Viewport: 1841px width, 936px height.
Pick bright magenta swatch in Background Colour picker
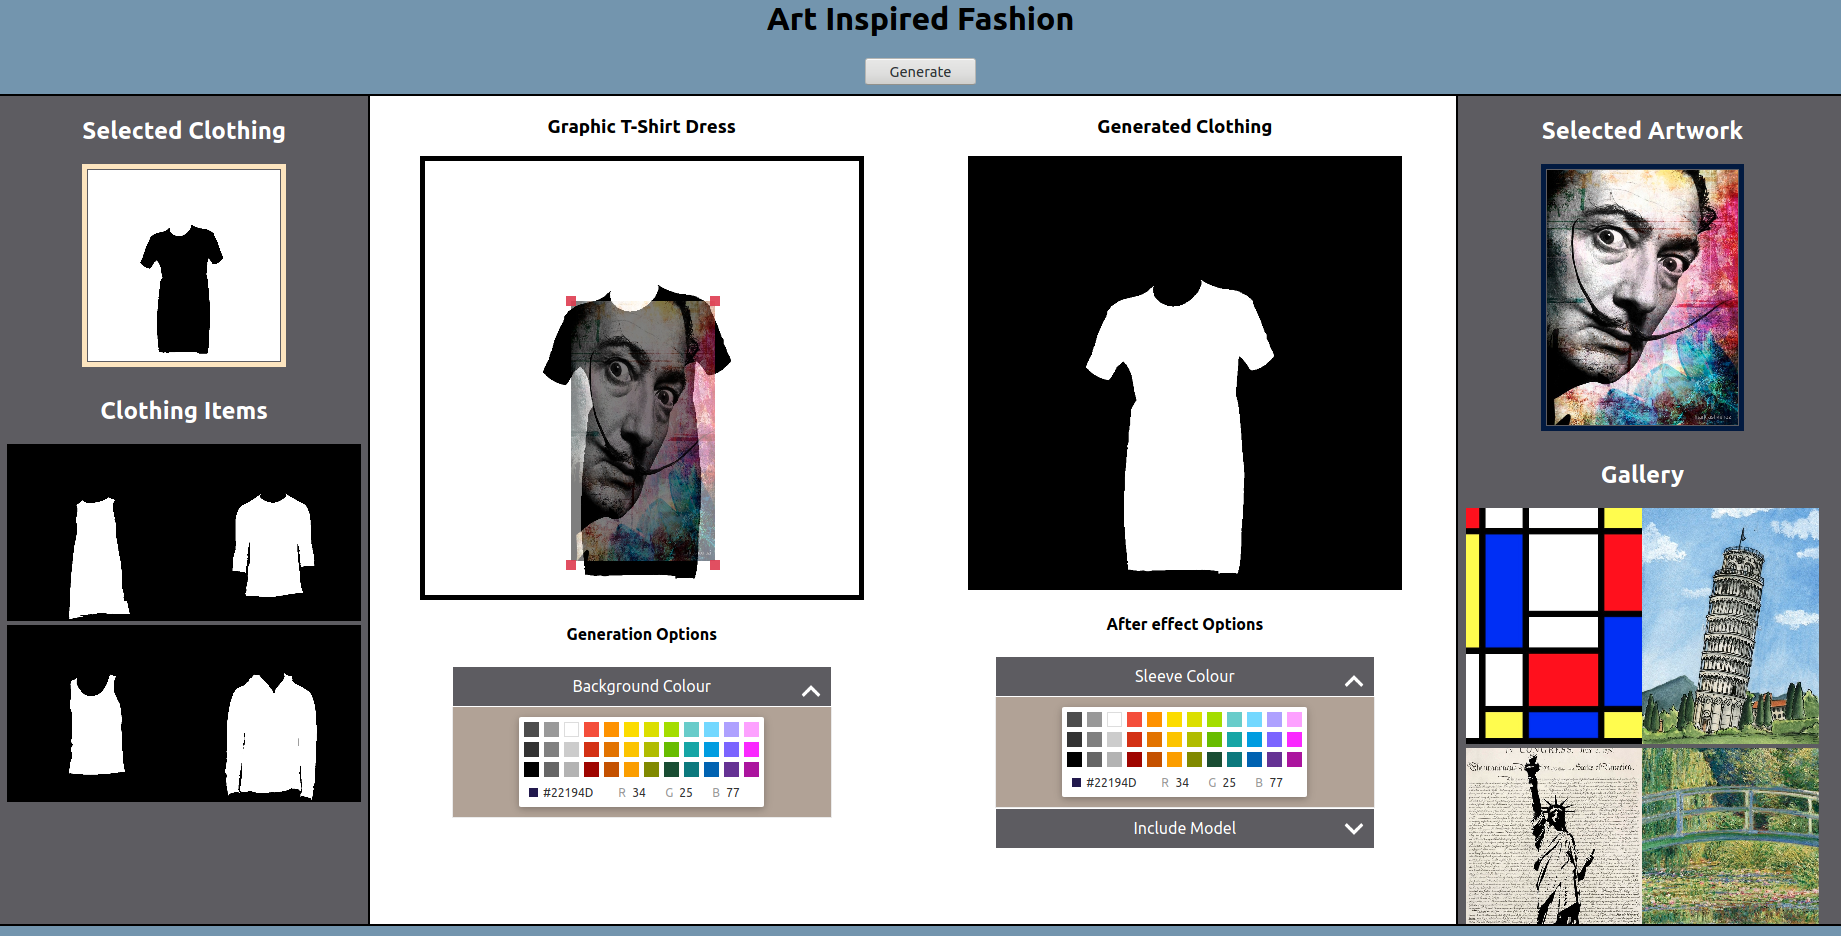pyautogui.click(x=751, y=749)
